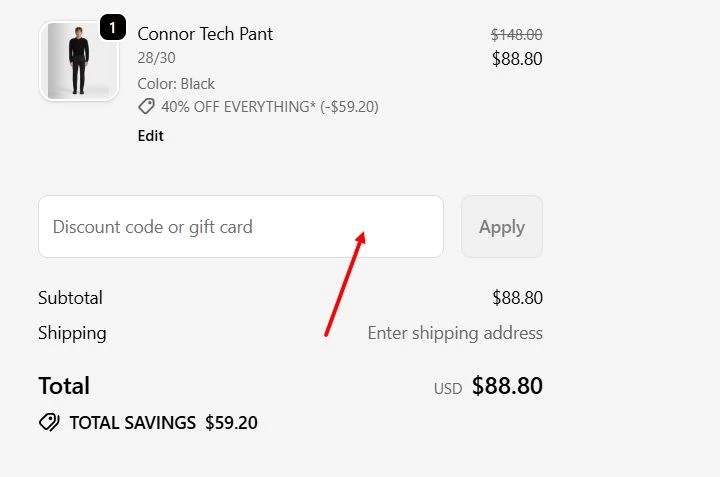The height and width of the screenshot is (477, 720).
Task: Click the quantity badge showing 1
Action: pos(112,28)
